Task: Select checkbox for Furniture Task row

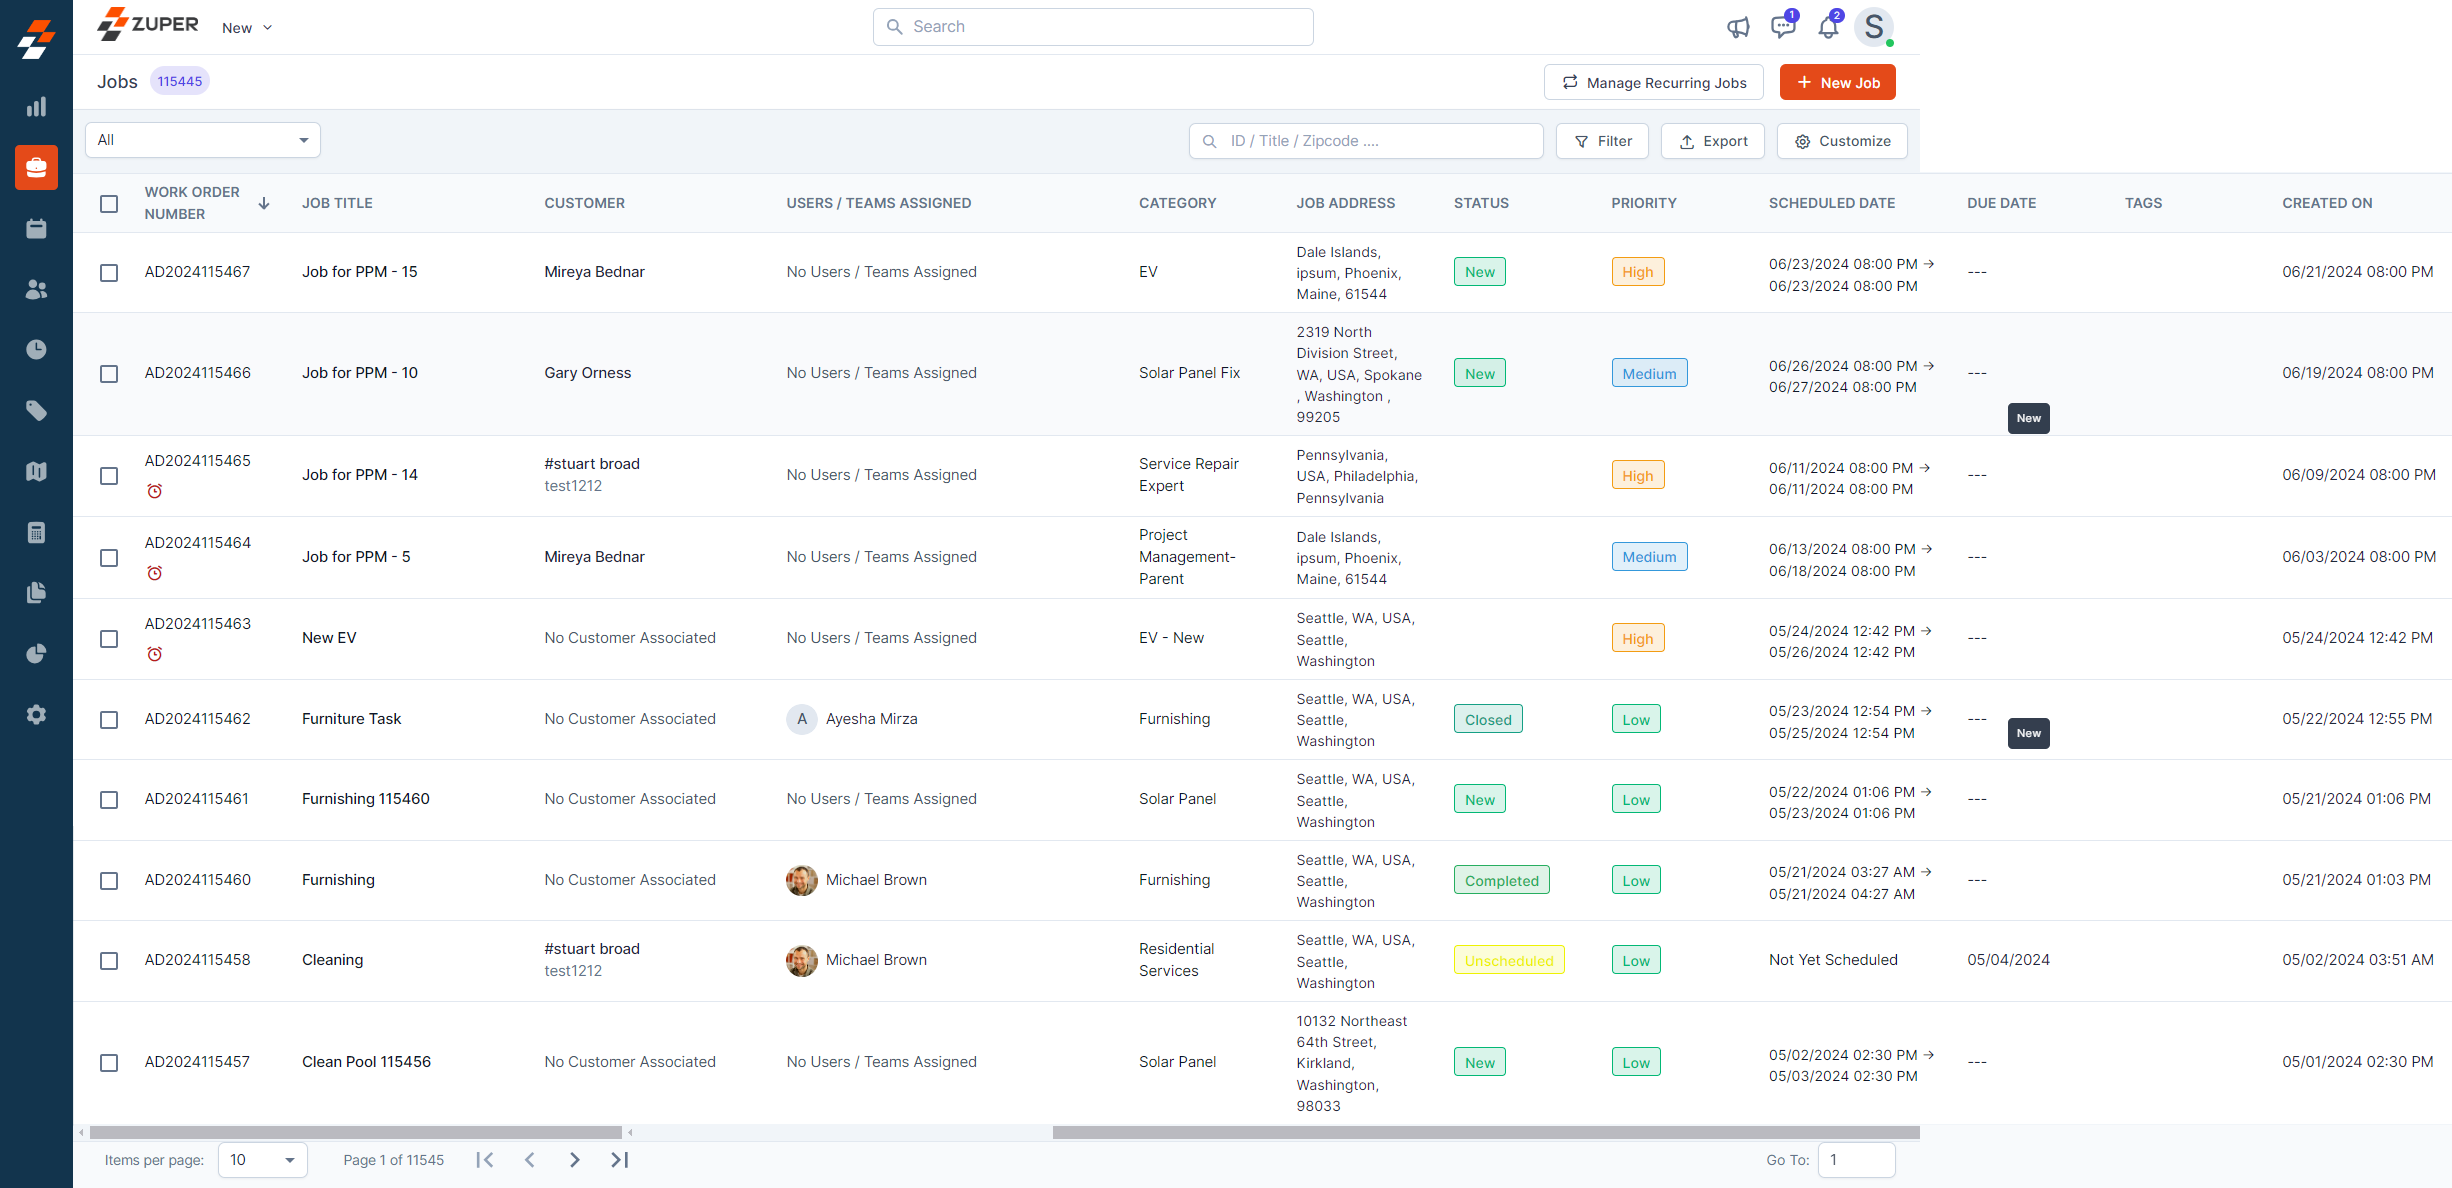Action: (x=109, y=720)
